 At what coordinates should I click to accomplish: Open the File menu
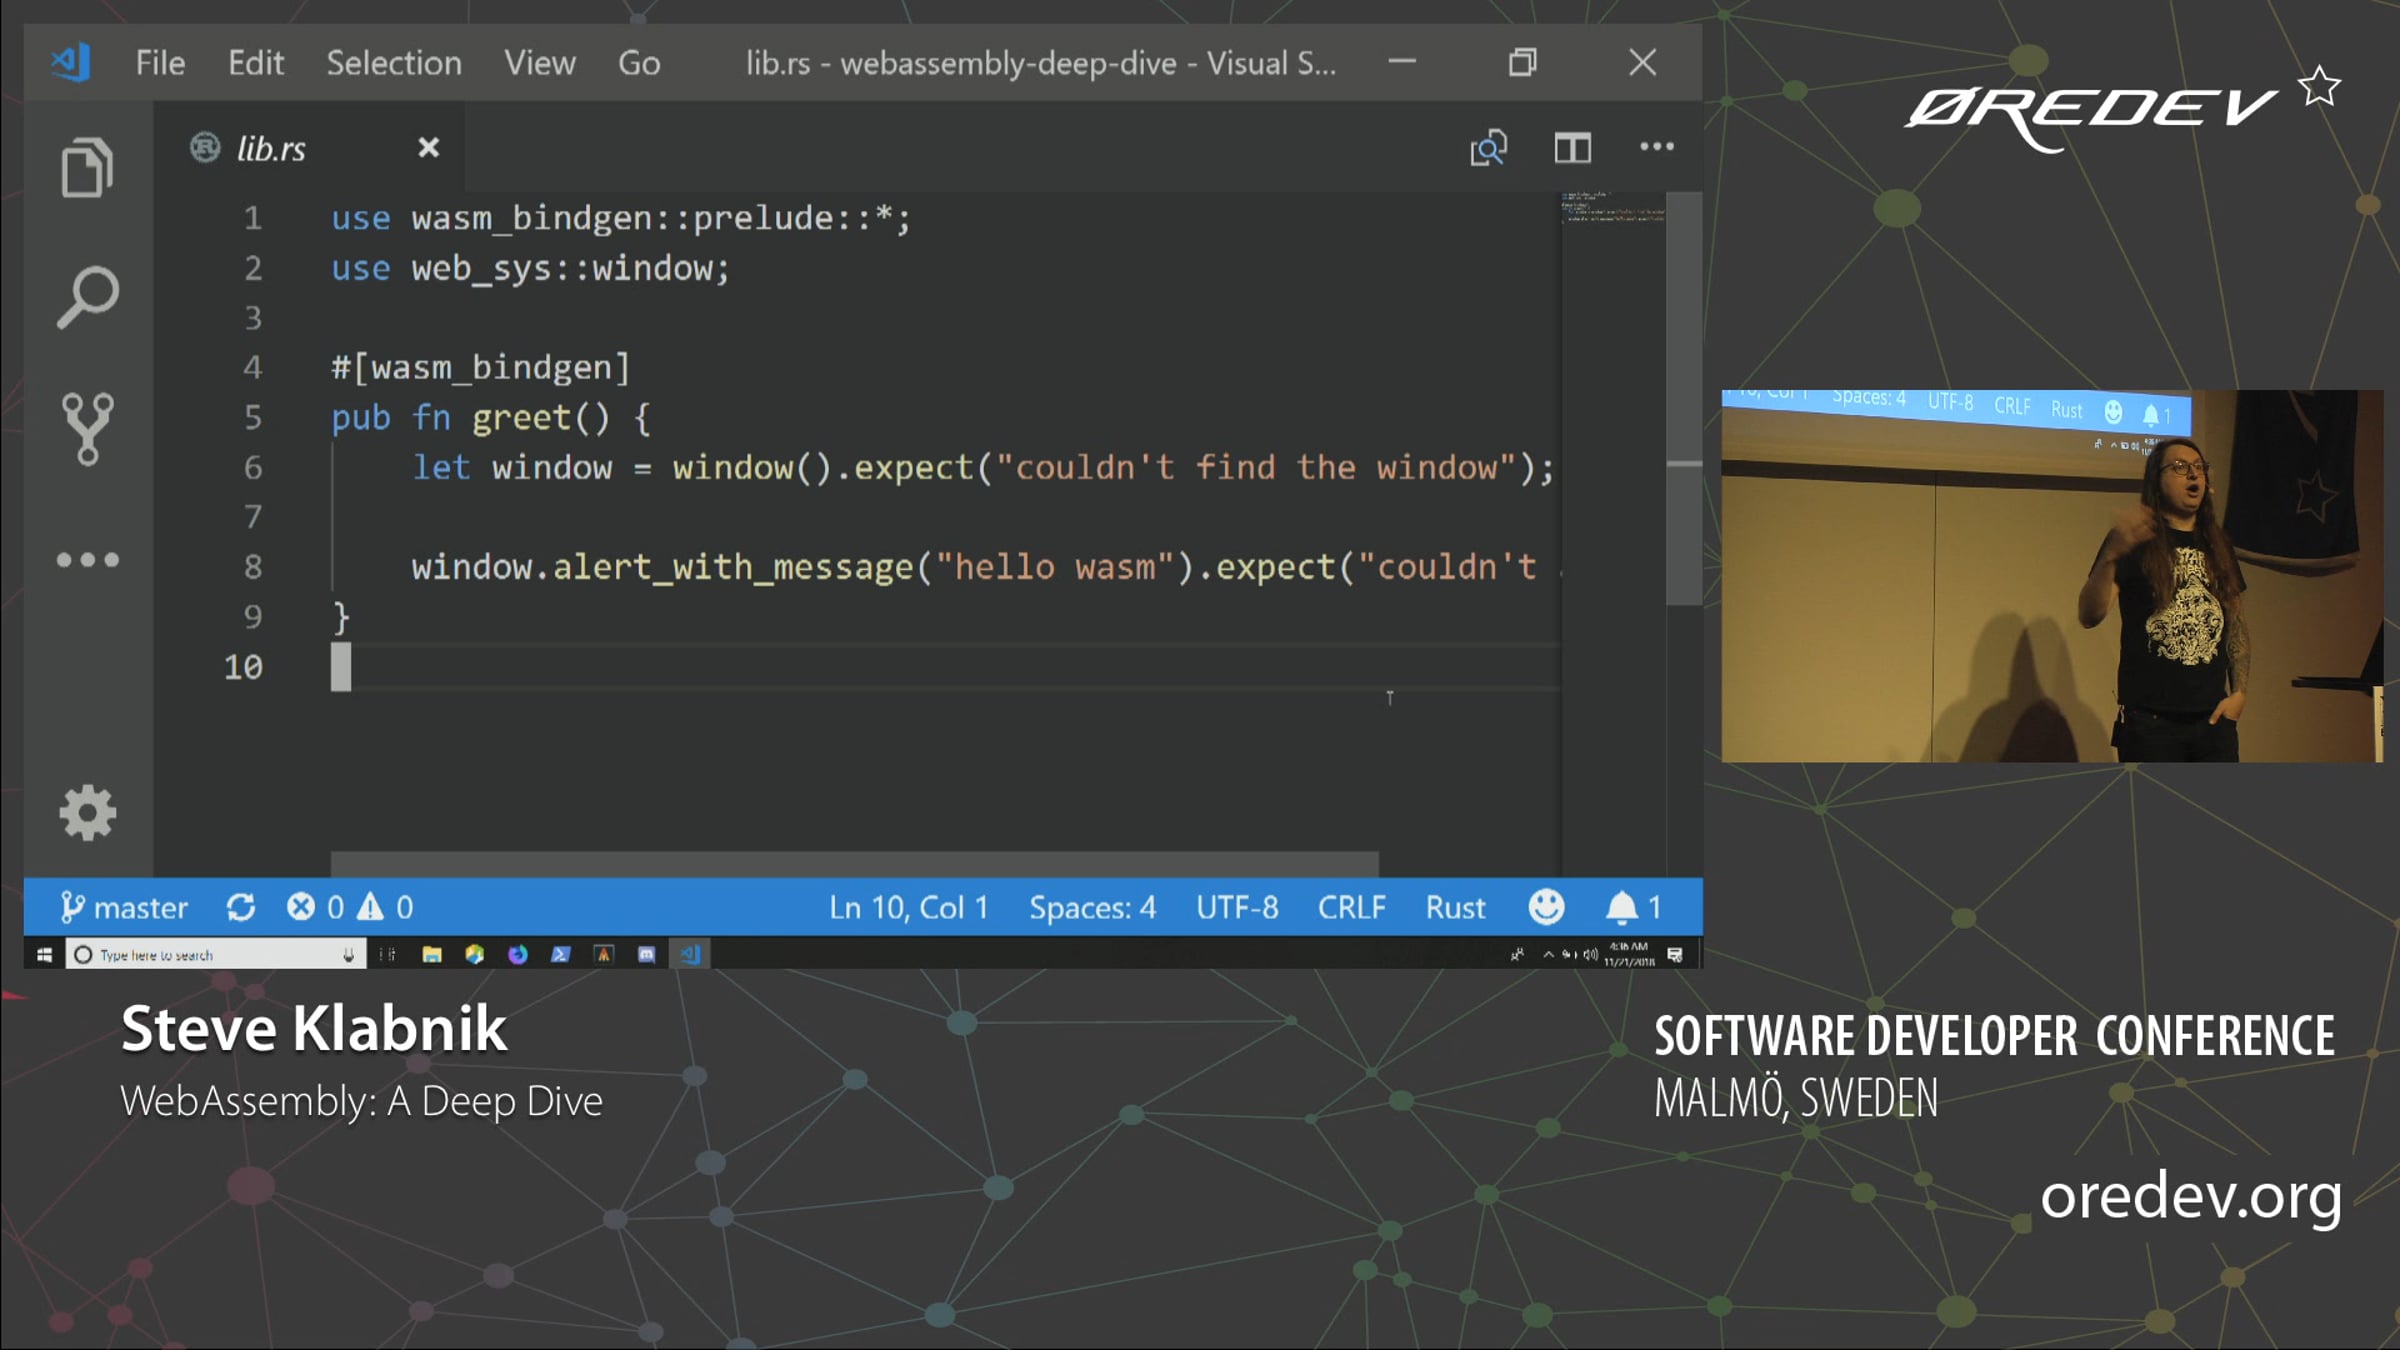coord(160,63)
